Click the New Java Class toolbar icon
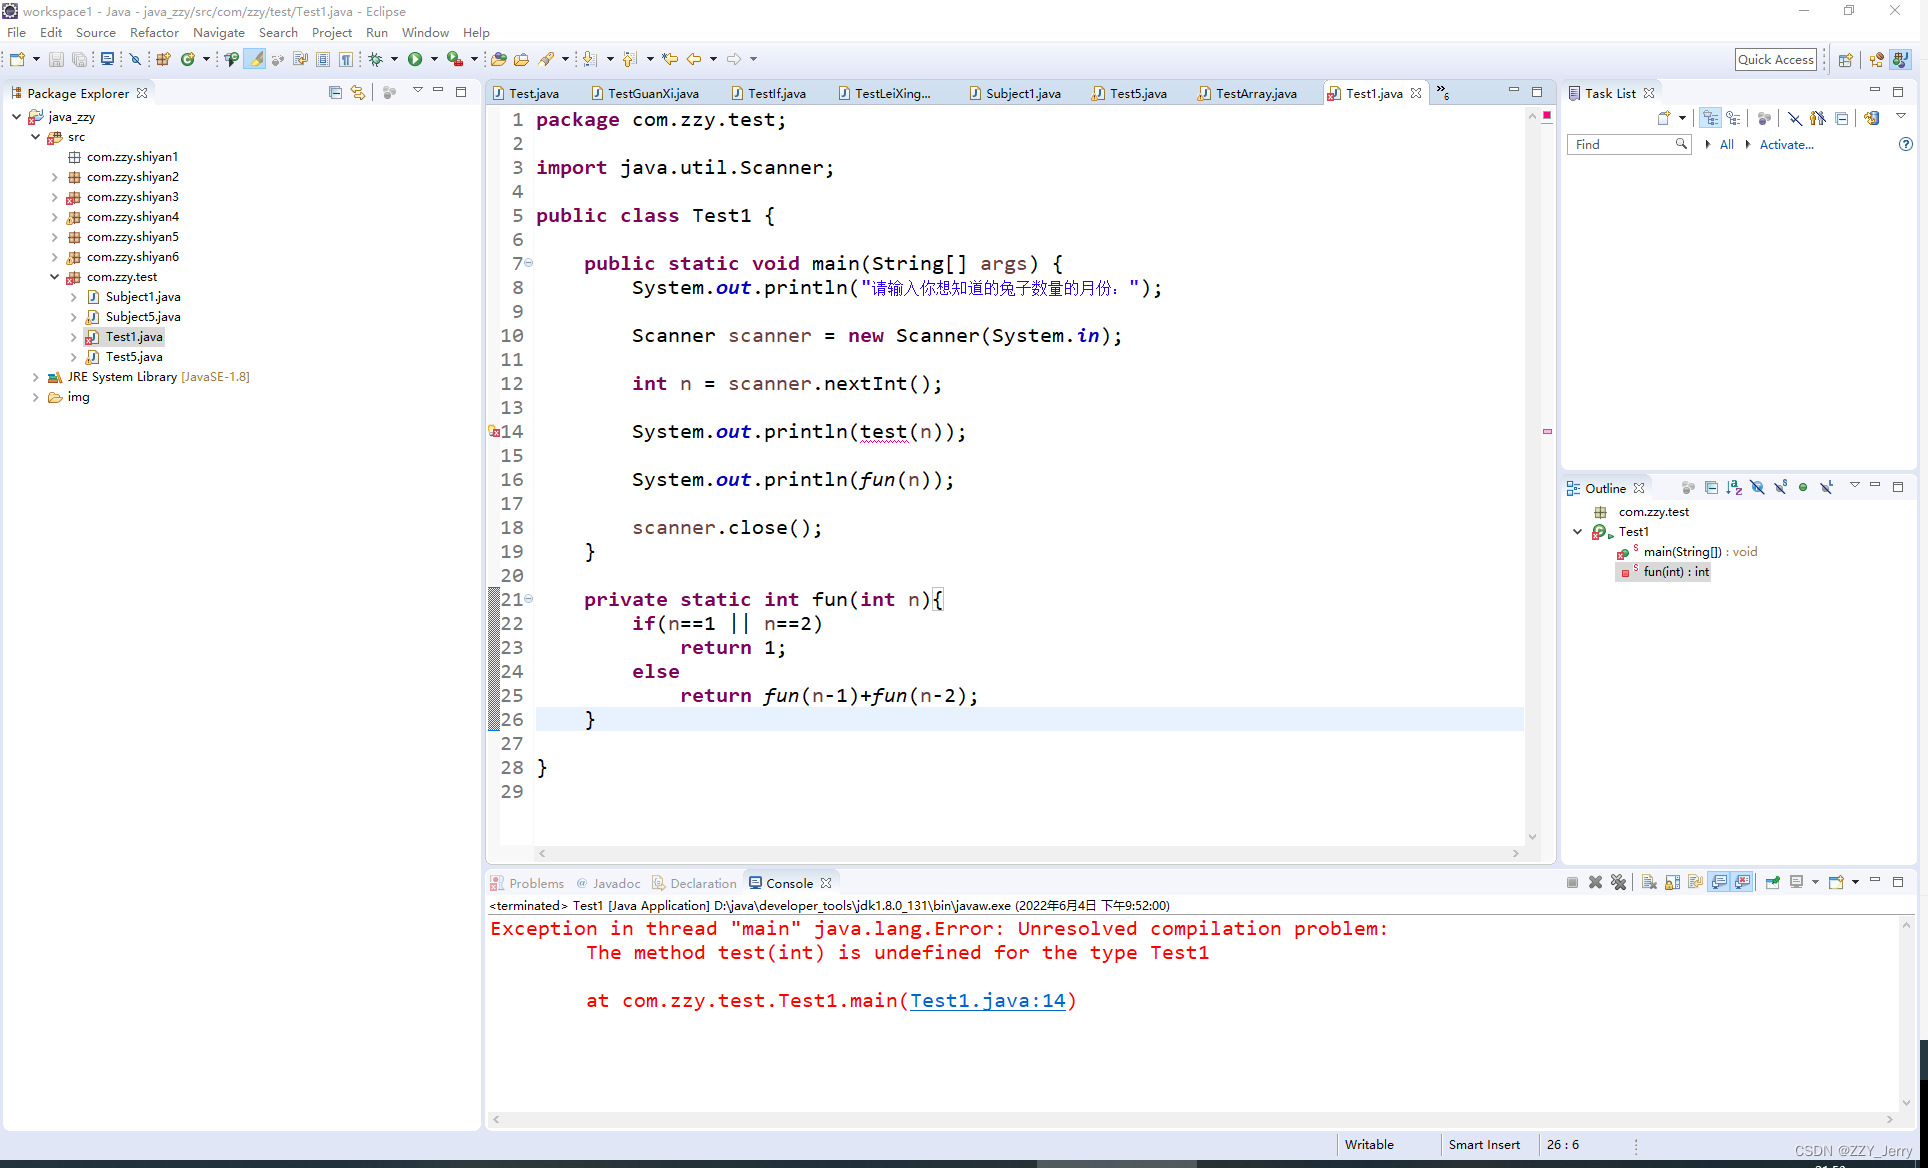1928x1168 pixels. [187, 59]
